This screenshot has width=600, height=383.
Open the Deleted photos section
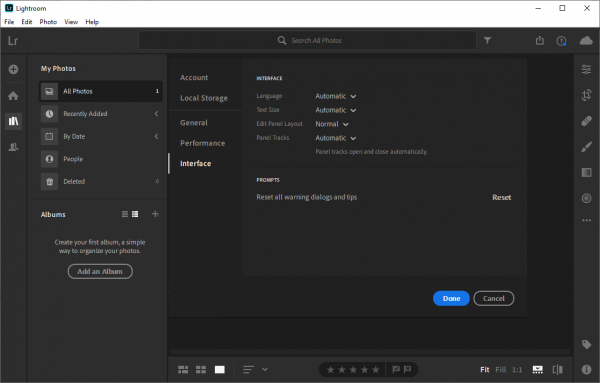tap(101, 181)
